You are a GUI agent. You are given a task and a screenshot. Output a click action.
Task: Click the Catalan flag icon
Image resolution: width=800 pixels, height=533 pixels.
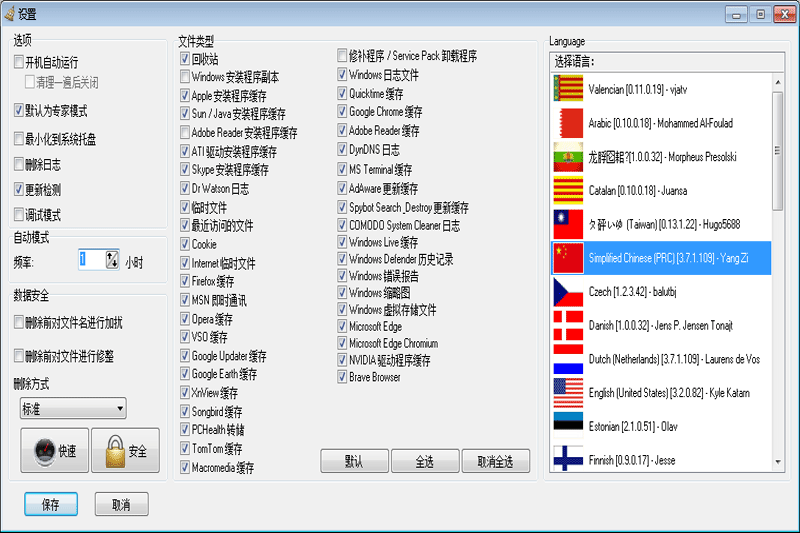[568, 190]
